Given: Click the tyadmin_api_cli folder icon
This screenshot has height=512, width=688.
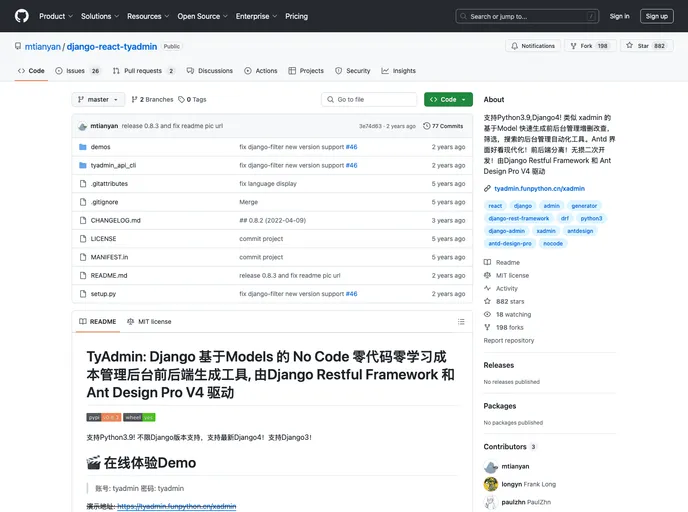Looking at the screenshot, I should [x=82, y=165].
